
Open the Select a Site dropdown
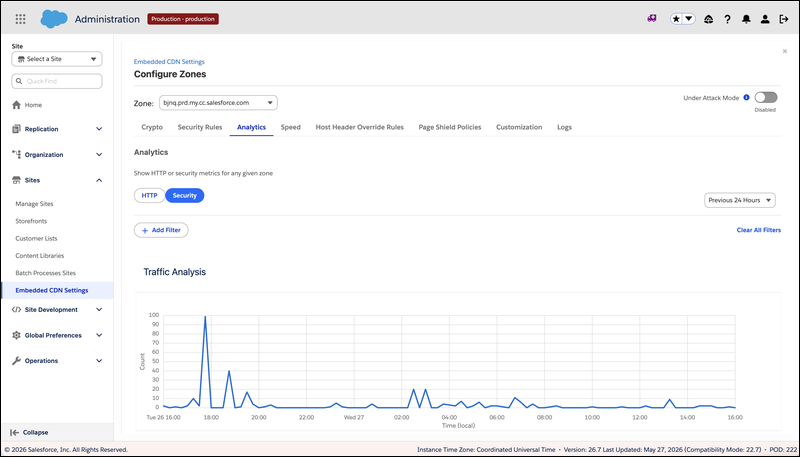click(x=57, y=59)
